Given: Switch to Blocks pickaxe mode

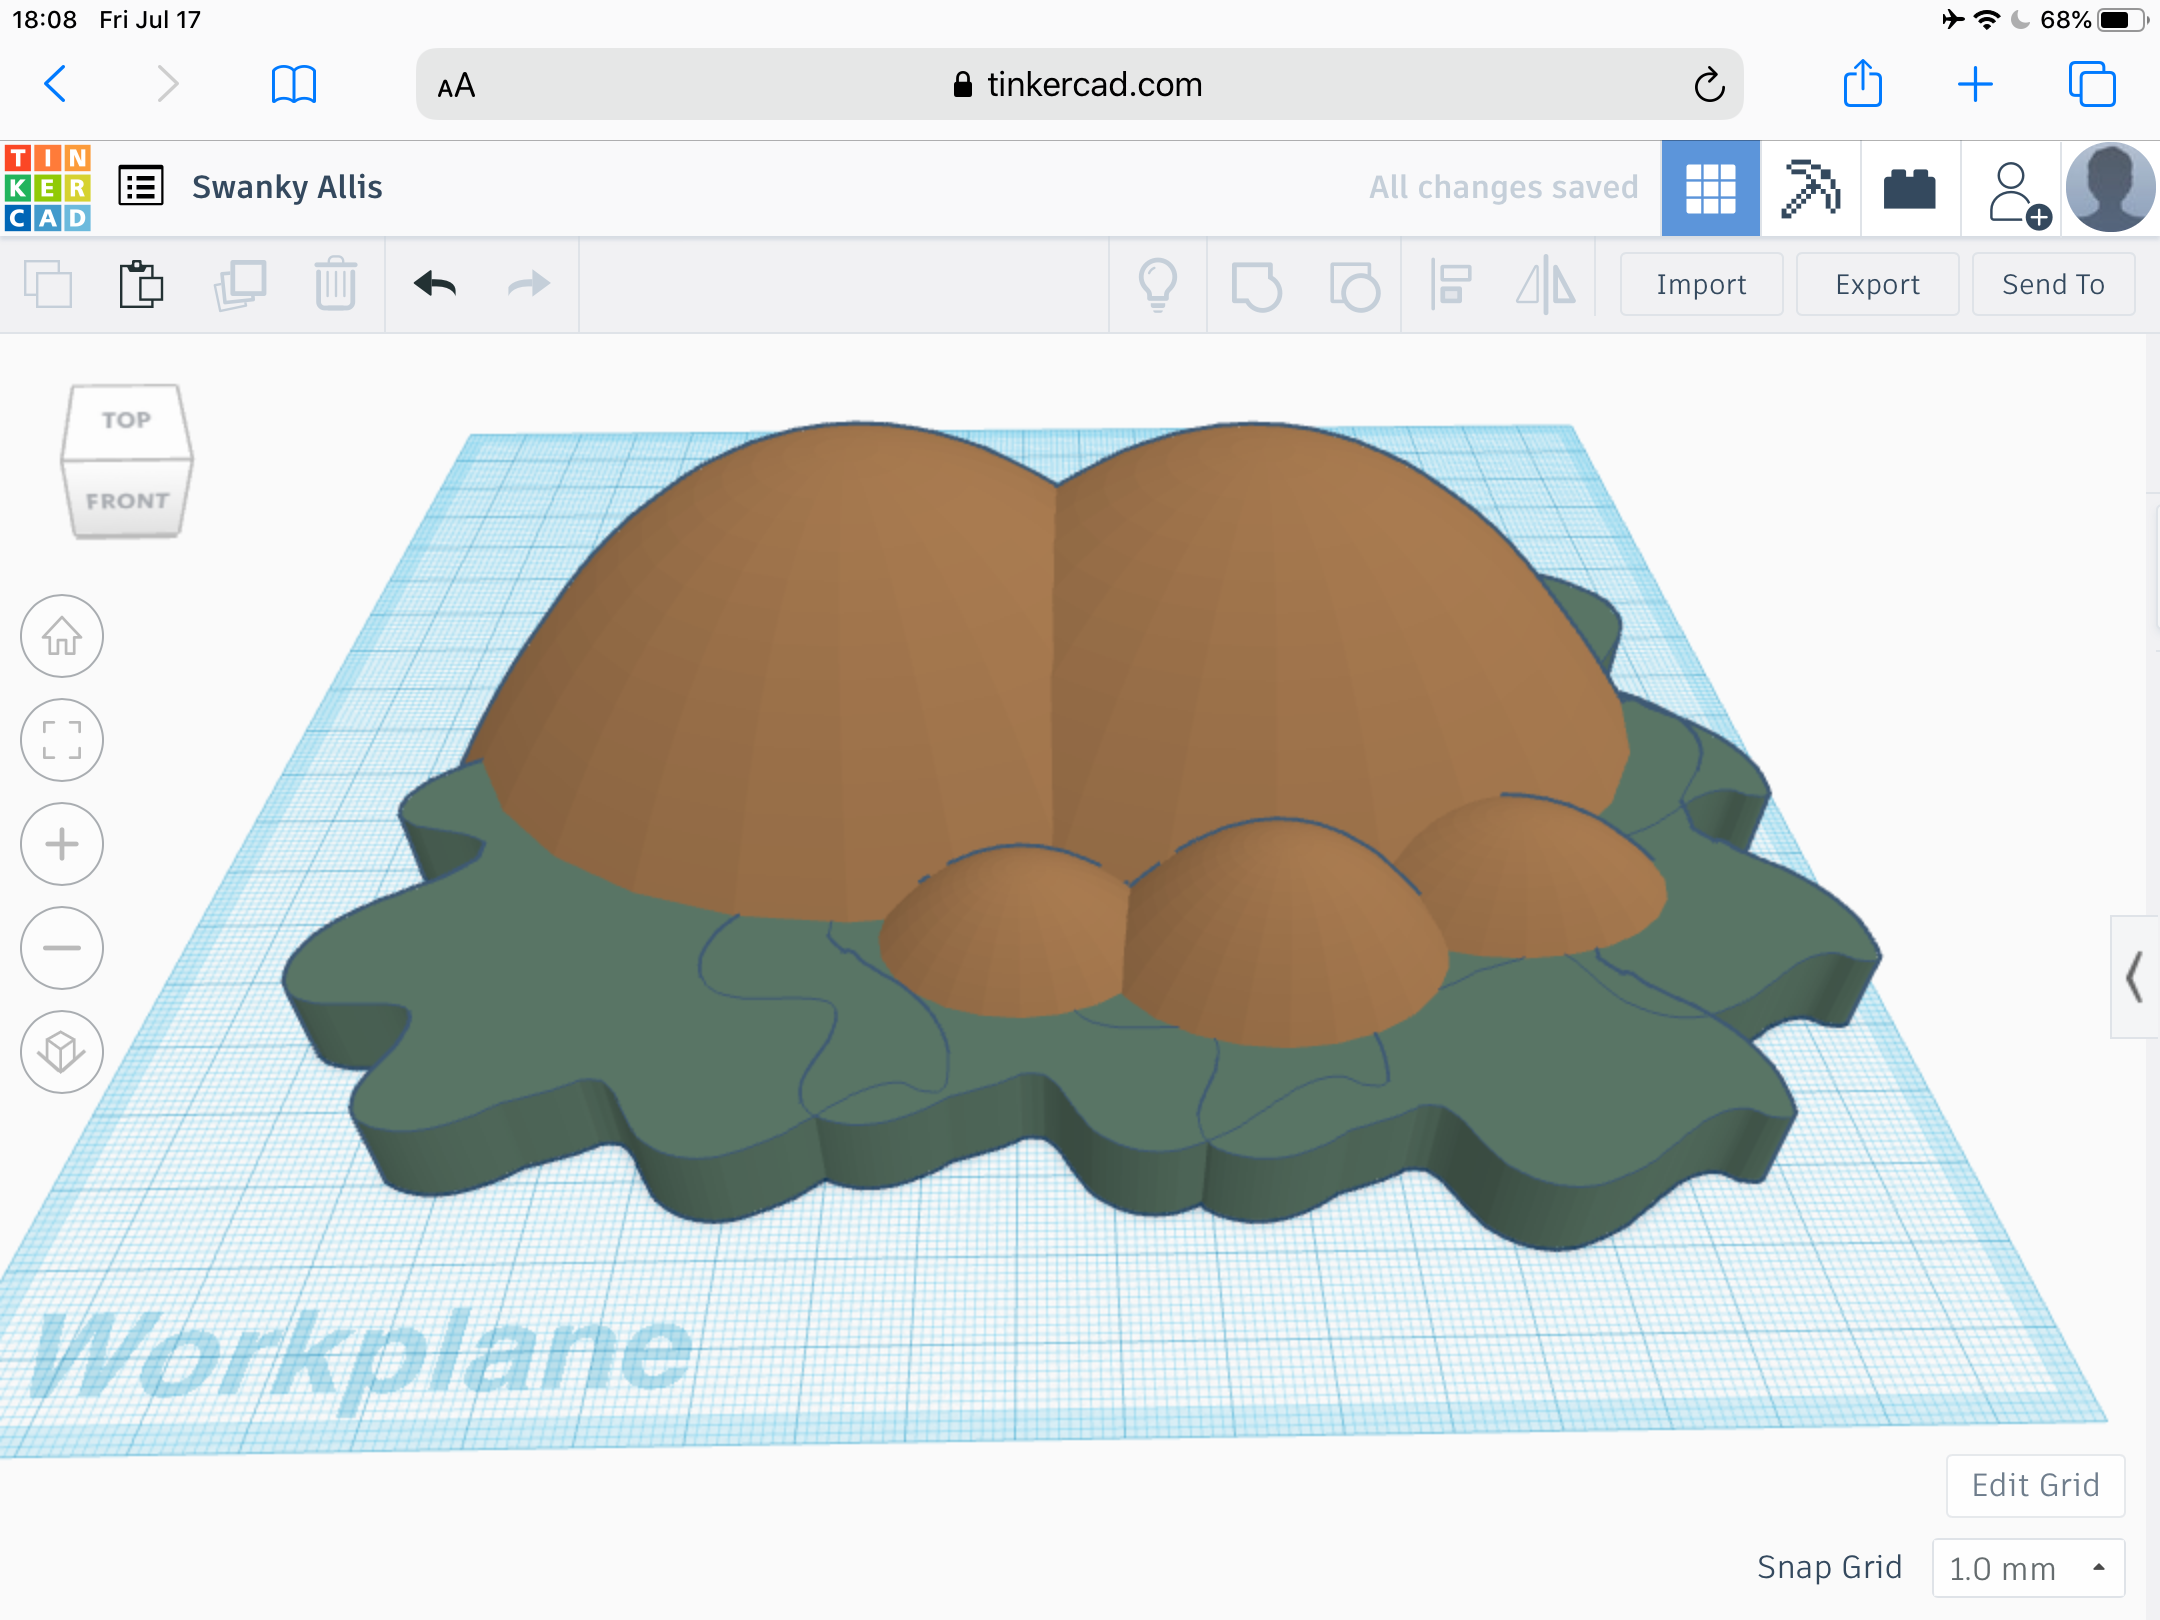Looking at the screenshot, I should [x=1810, y=188].
